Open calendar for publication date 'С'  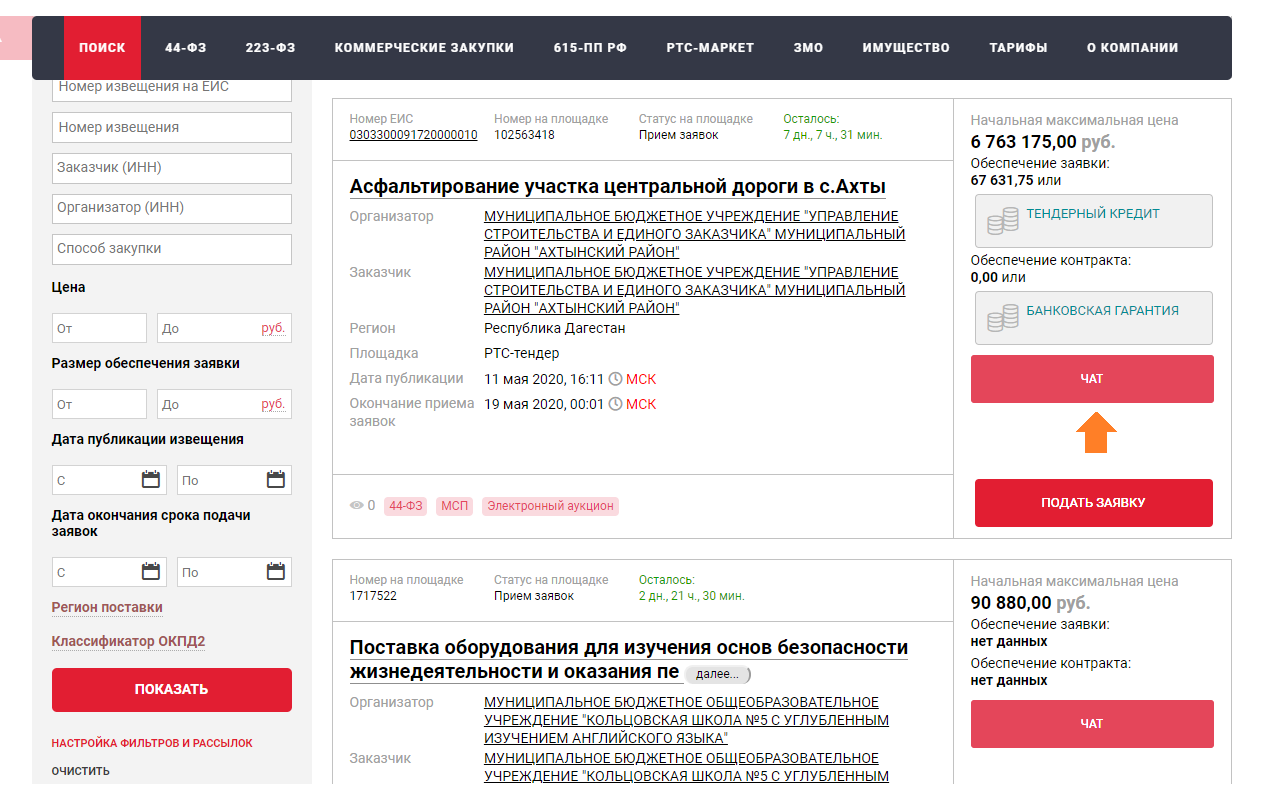[151, 480]
